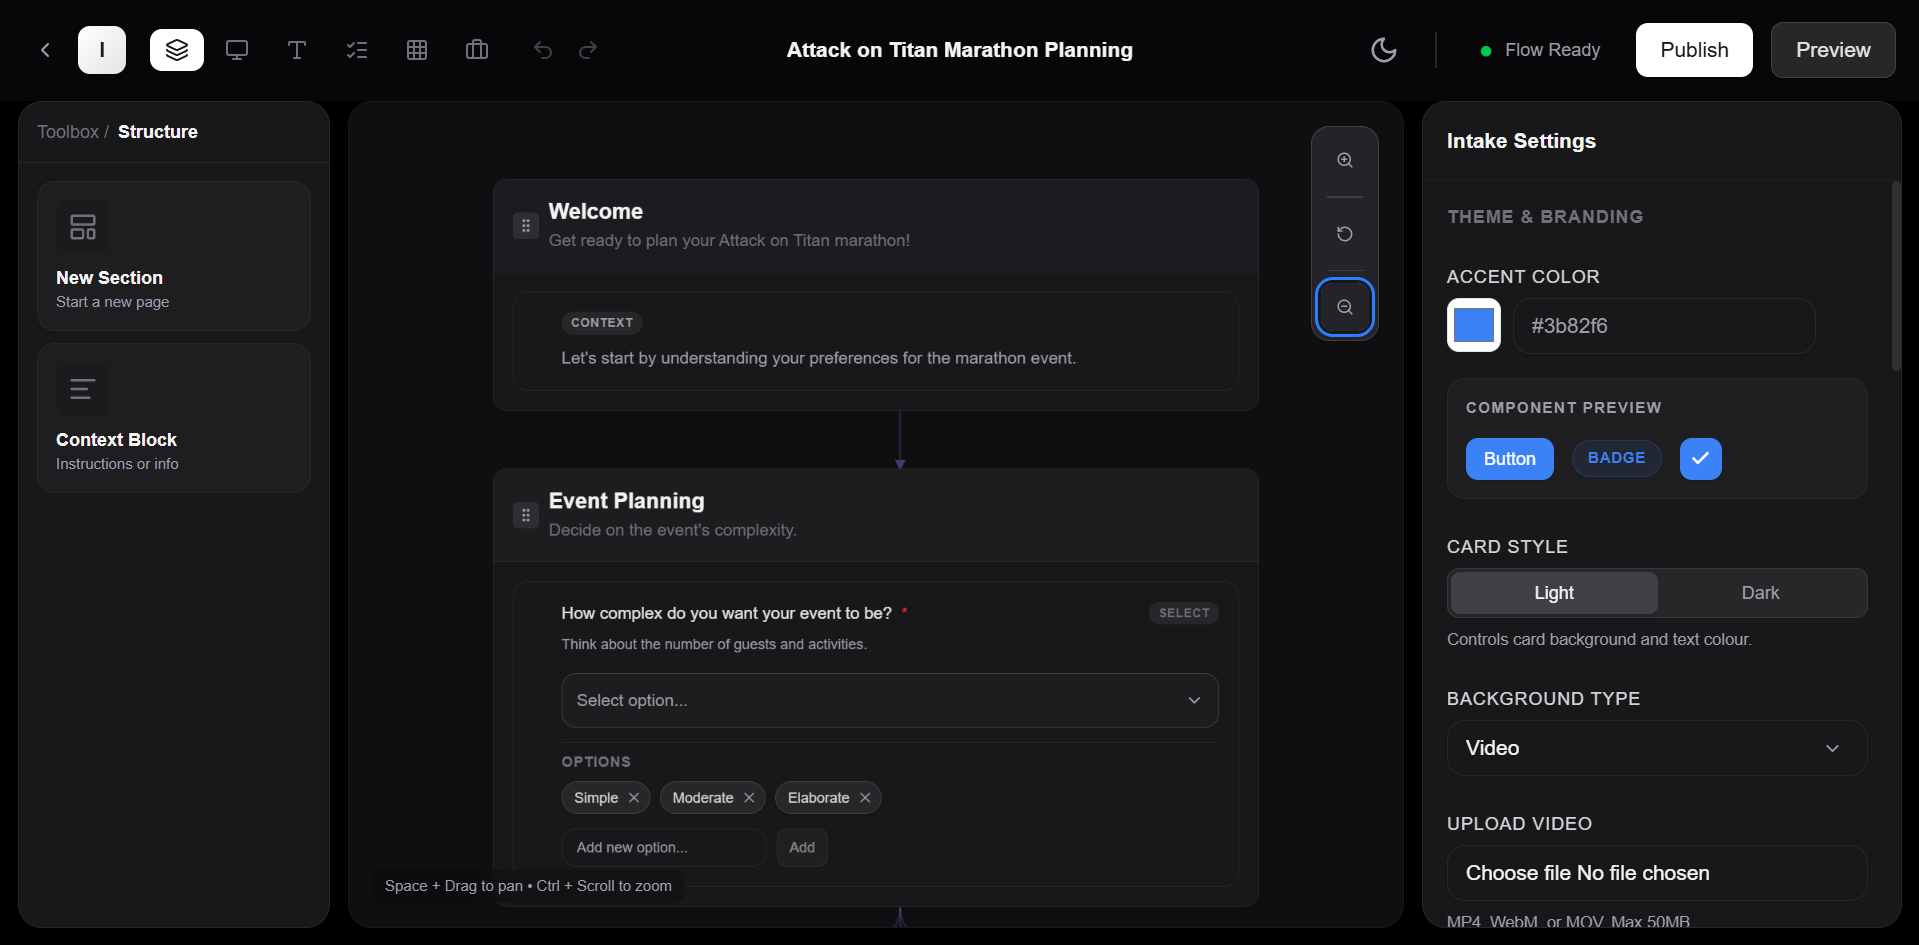This screenshot has height=945, width=1919.
Task: Open the Preview button
Action: coord(1832,50)
